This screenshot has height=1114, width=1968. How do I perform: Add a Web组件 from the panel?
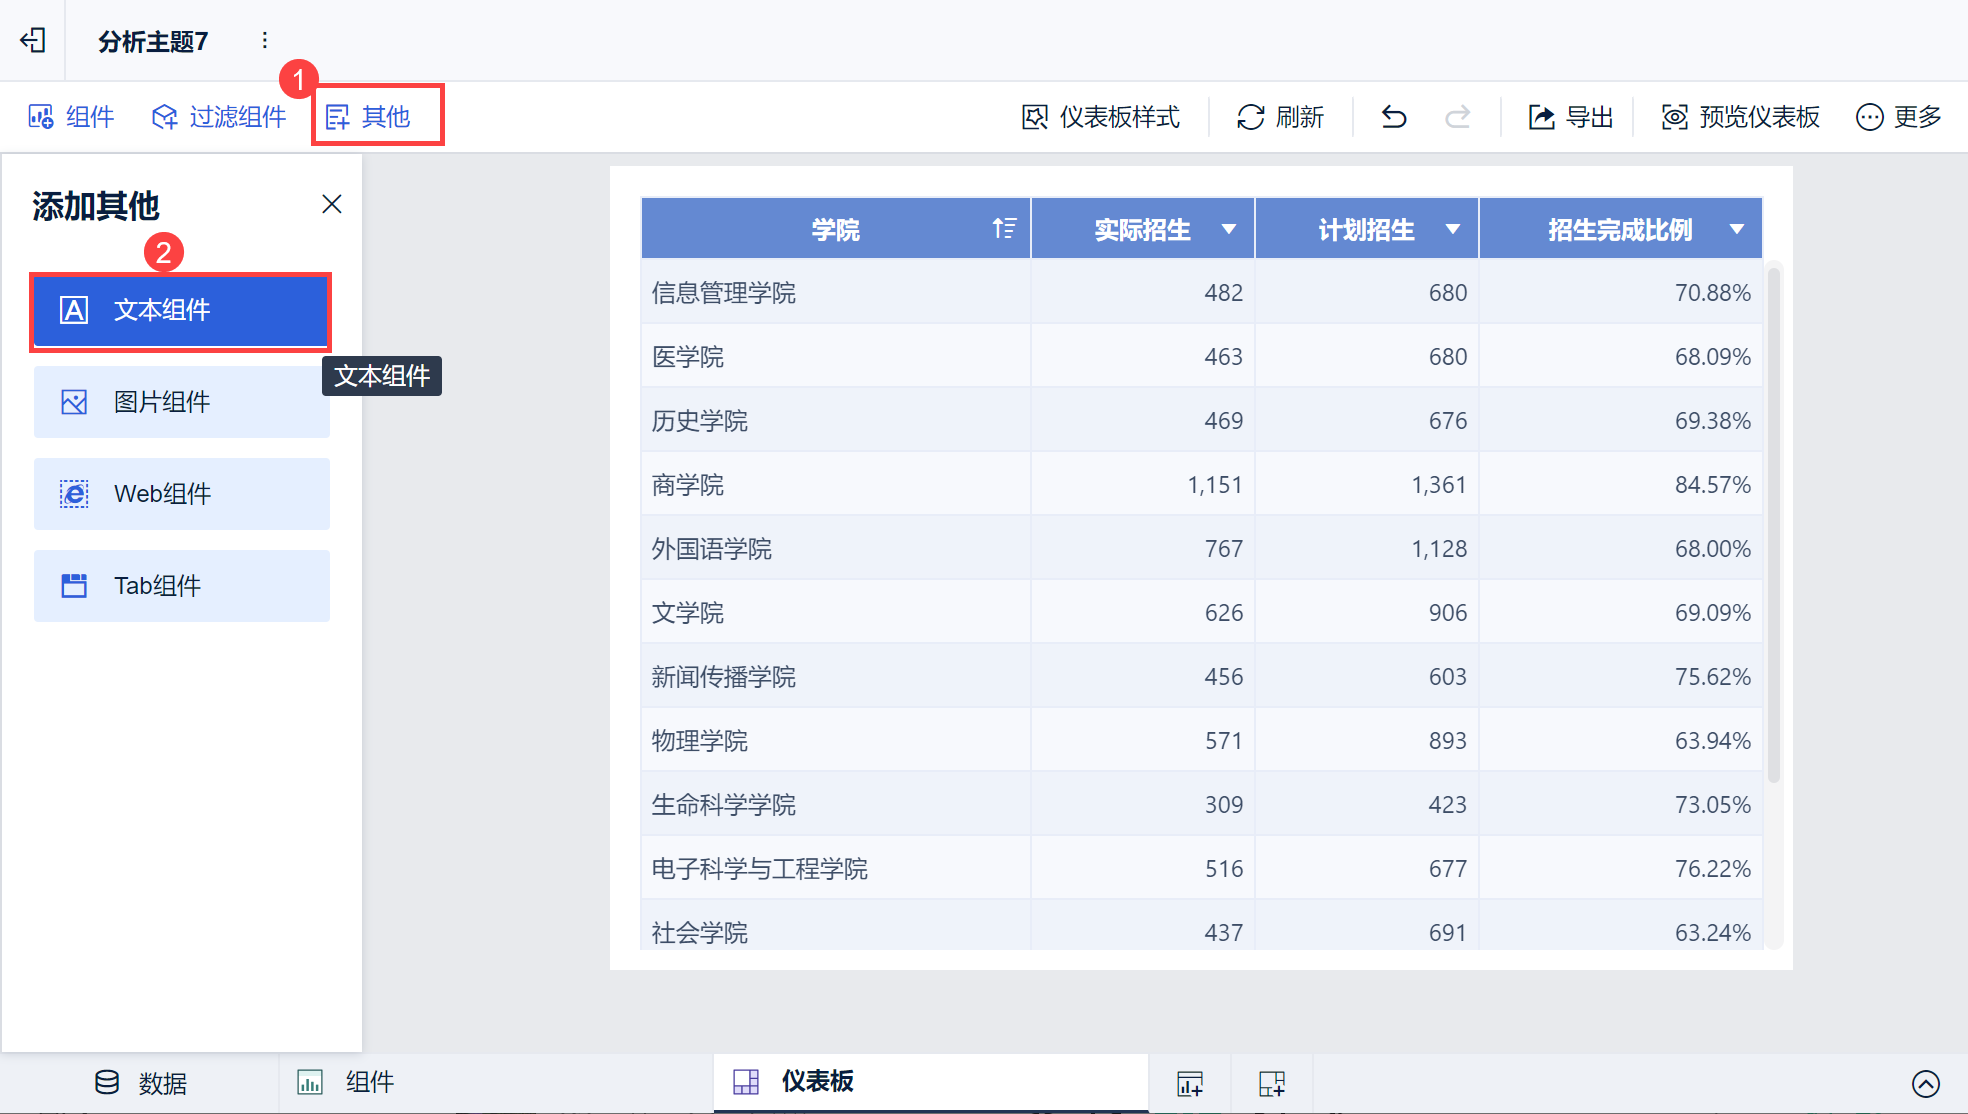click(182, 494)
